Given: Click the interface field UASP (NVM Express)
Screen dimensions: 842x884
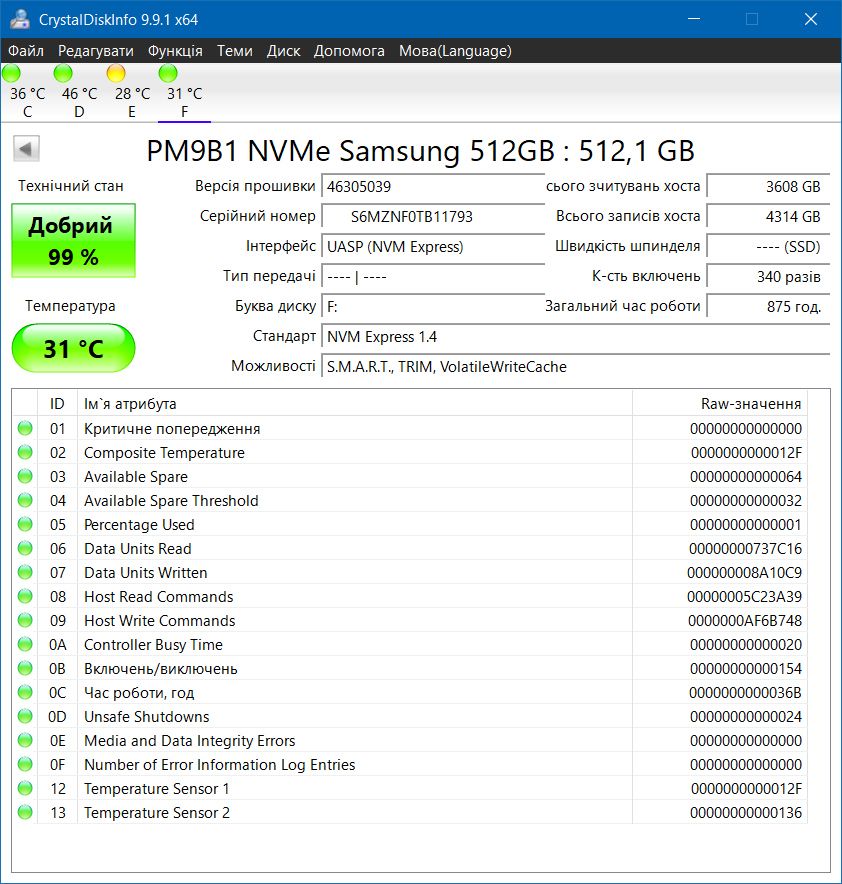Looking at the screenshot, I should (433, 246).
